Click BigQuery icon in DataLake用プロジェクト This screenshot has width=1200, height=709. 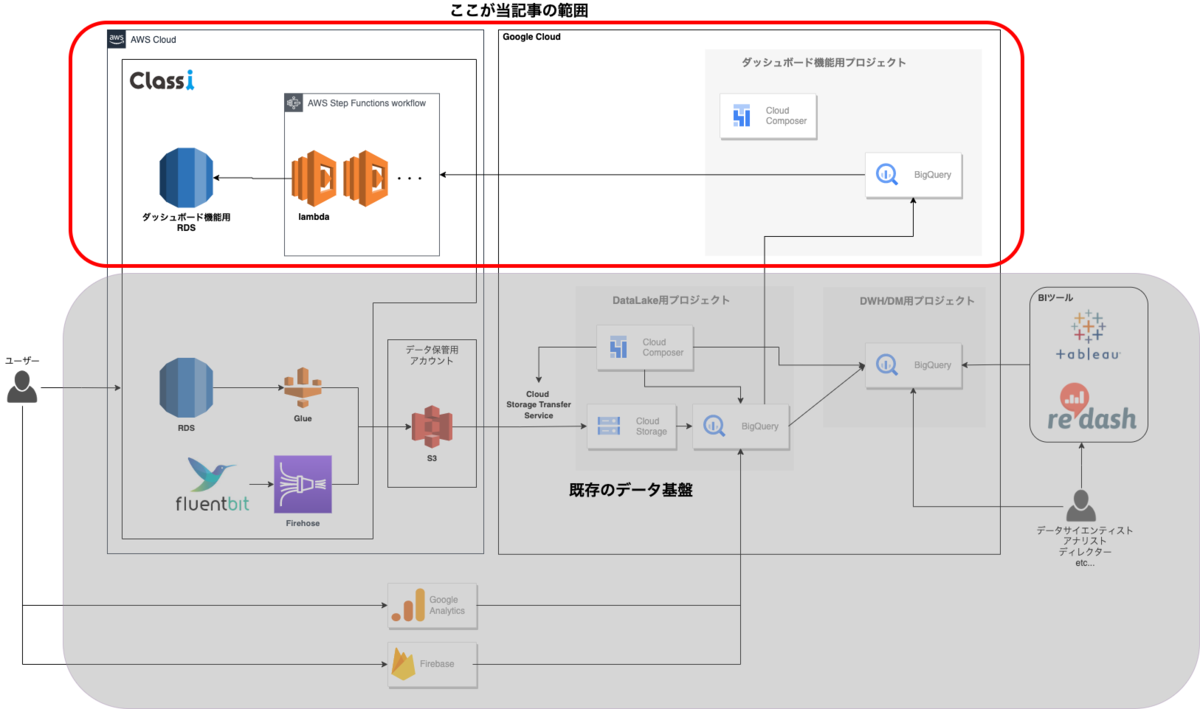pyautogui.click(x=714, y=426)
